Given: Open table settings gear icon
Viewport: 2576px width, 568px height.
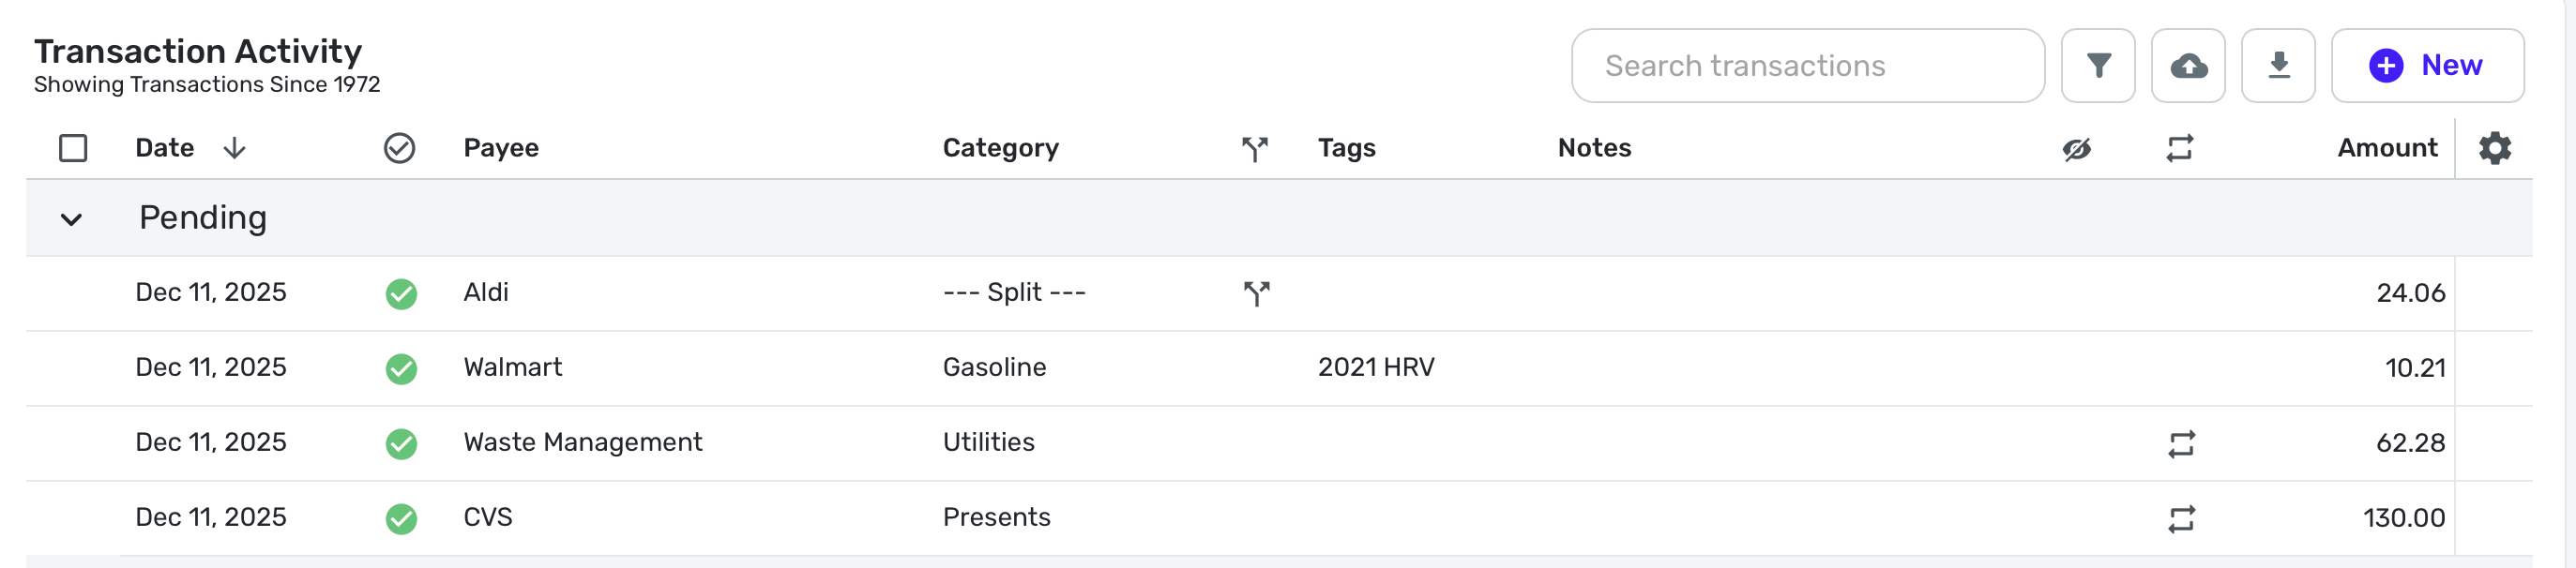Looking at the screenshot, I should [x=2494, y=148].
